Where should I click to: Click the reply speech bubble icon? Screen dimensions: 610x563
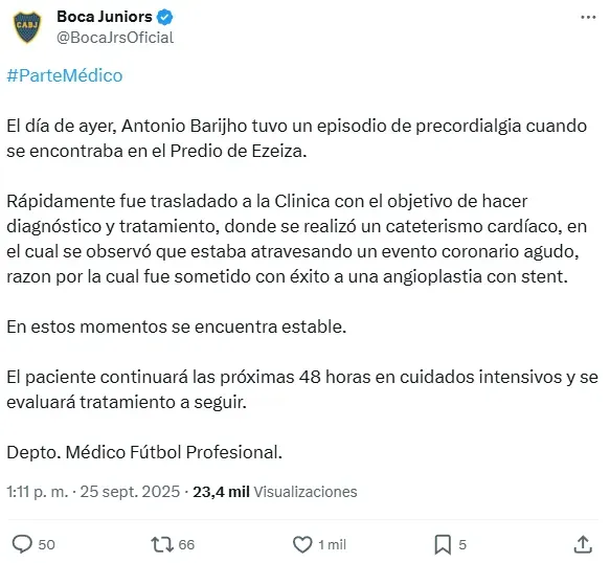coord(21,544)
